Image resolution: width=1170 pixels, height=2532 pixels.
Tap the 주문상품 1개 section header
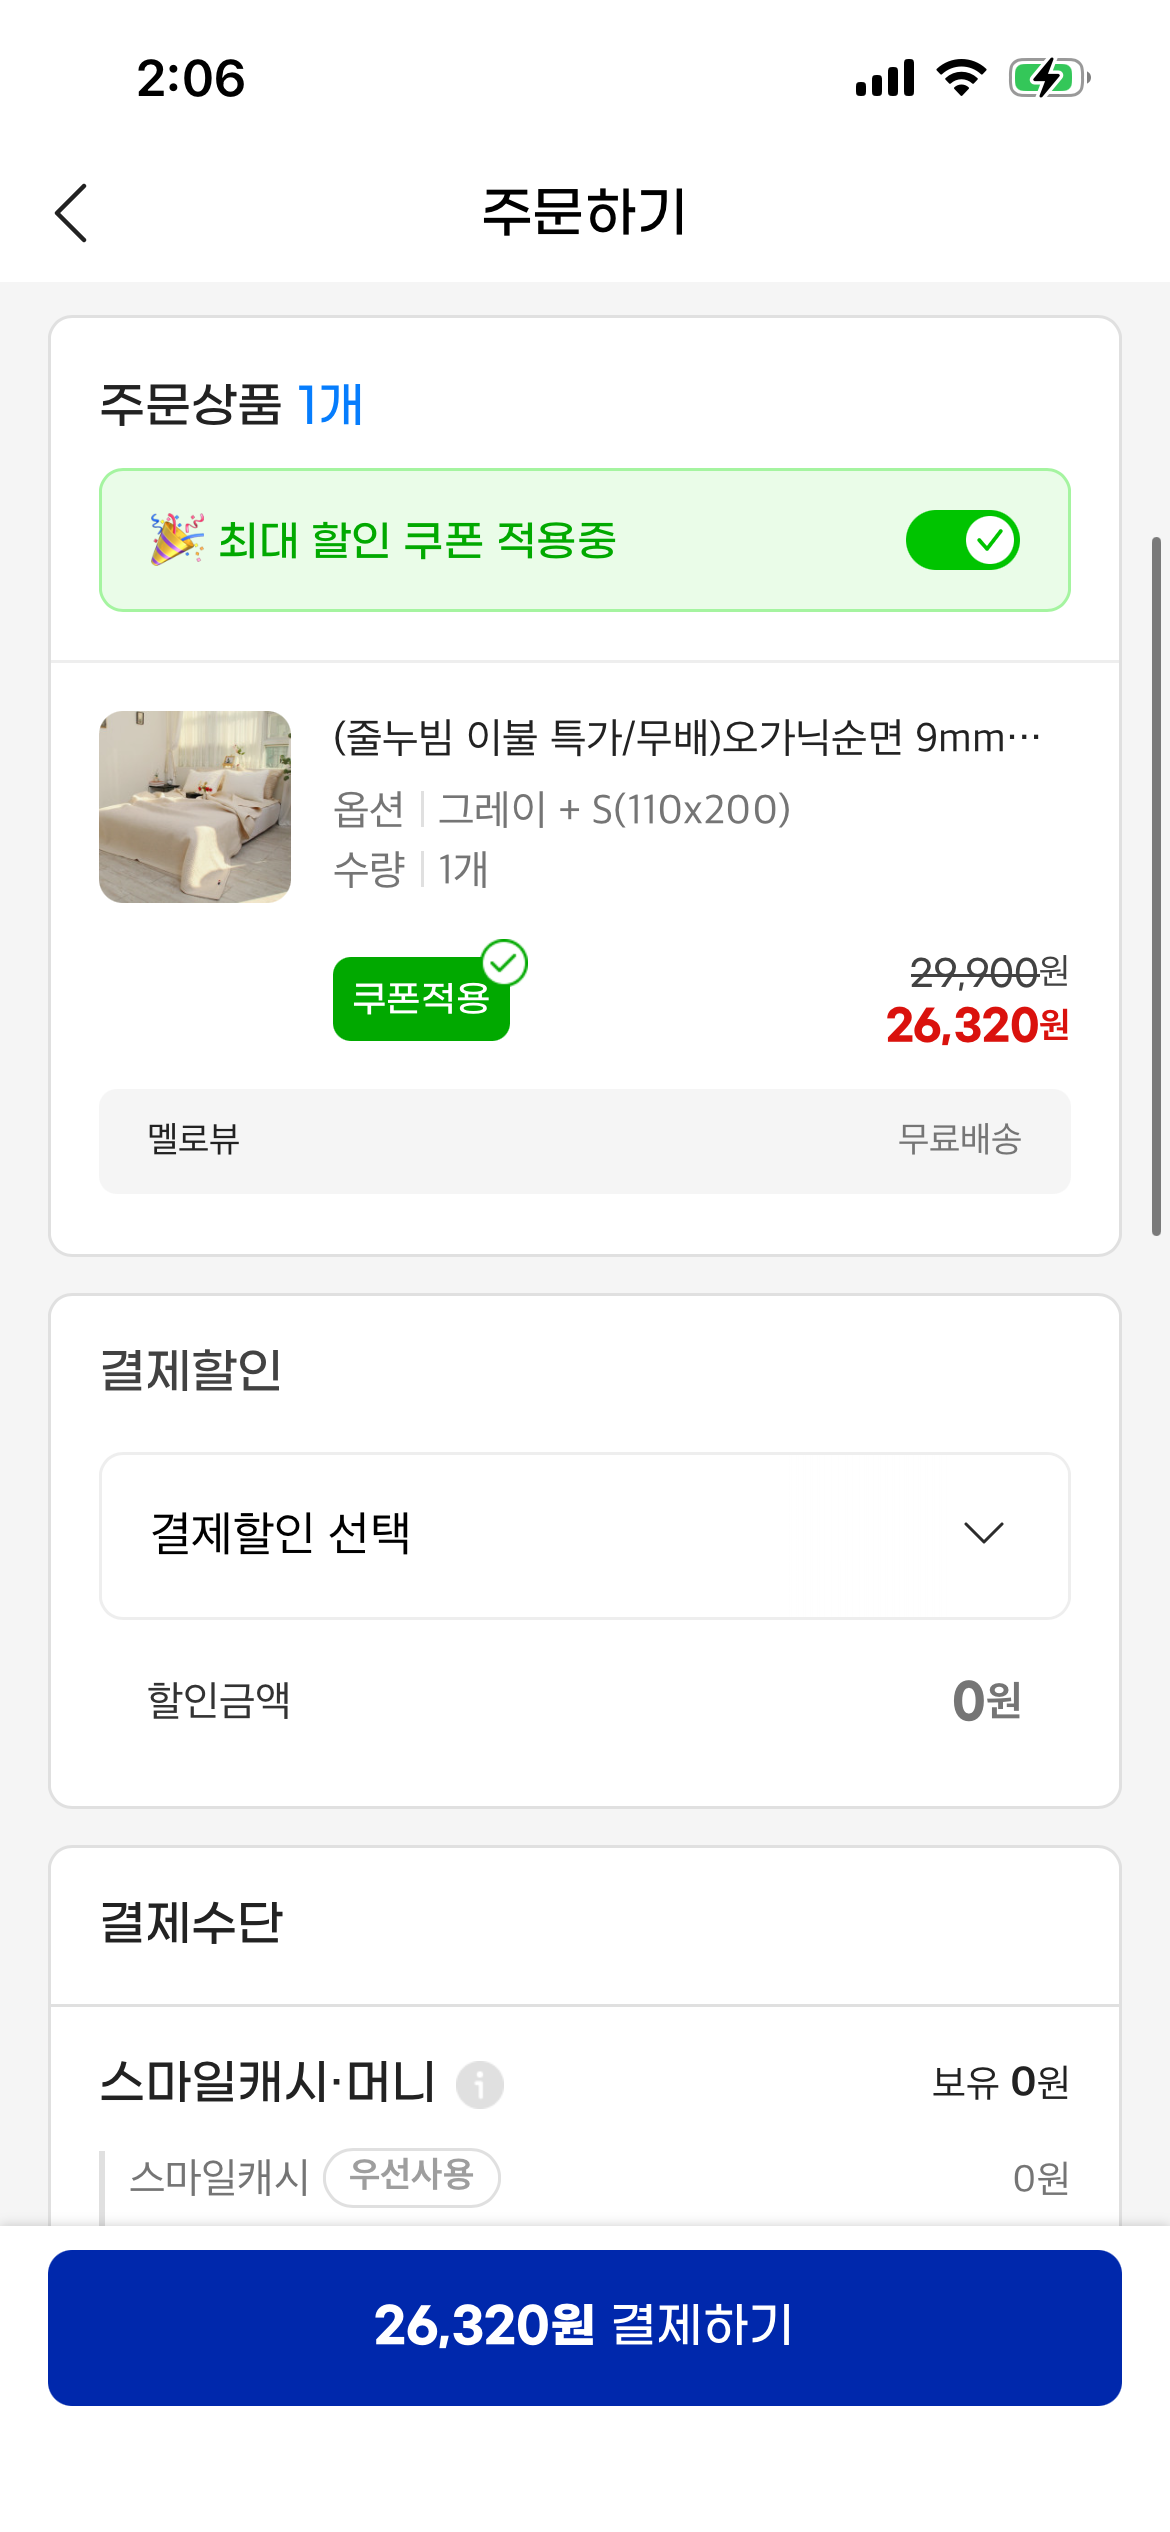(x=231, y=405)
